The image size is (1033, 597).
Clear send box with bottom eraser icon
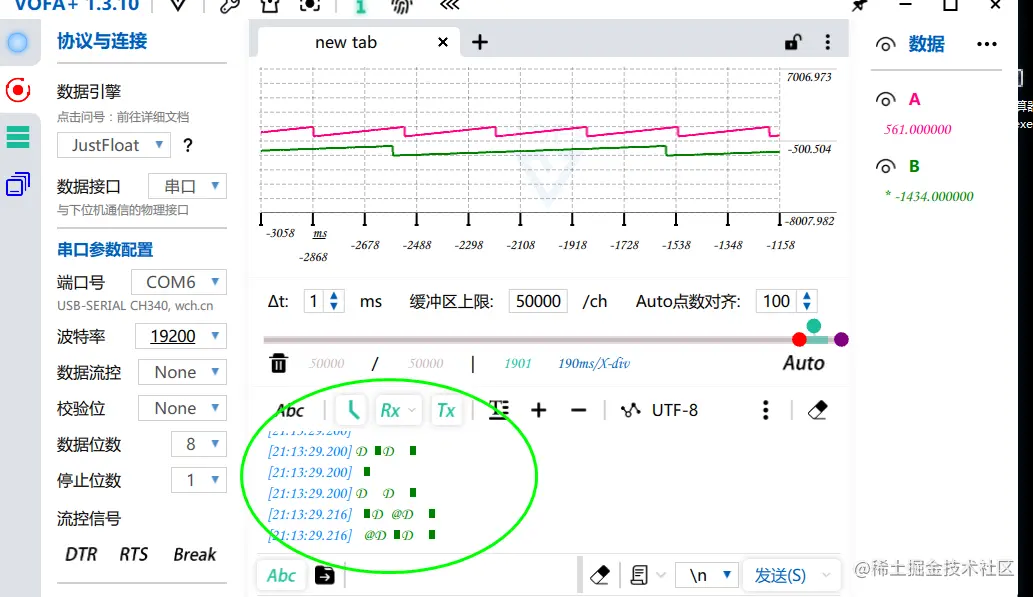click(x=600, y=575)
